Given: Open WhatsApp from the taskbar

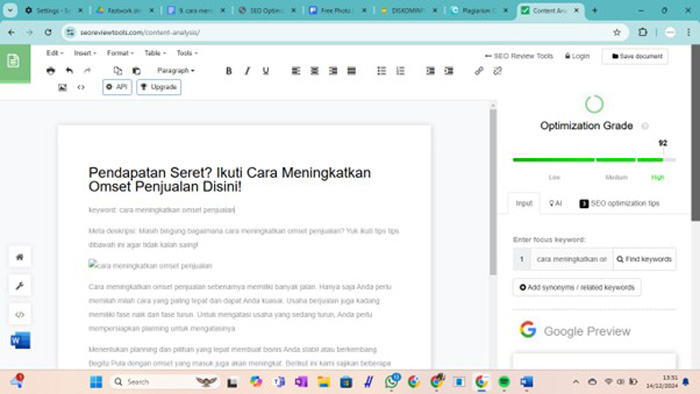Looking at the screenshot, I should (x=392, y=382).
